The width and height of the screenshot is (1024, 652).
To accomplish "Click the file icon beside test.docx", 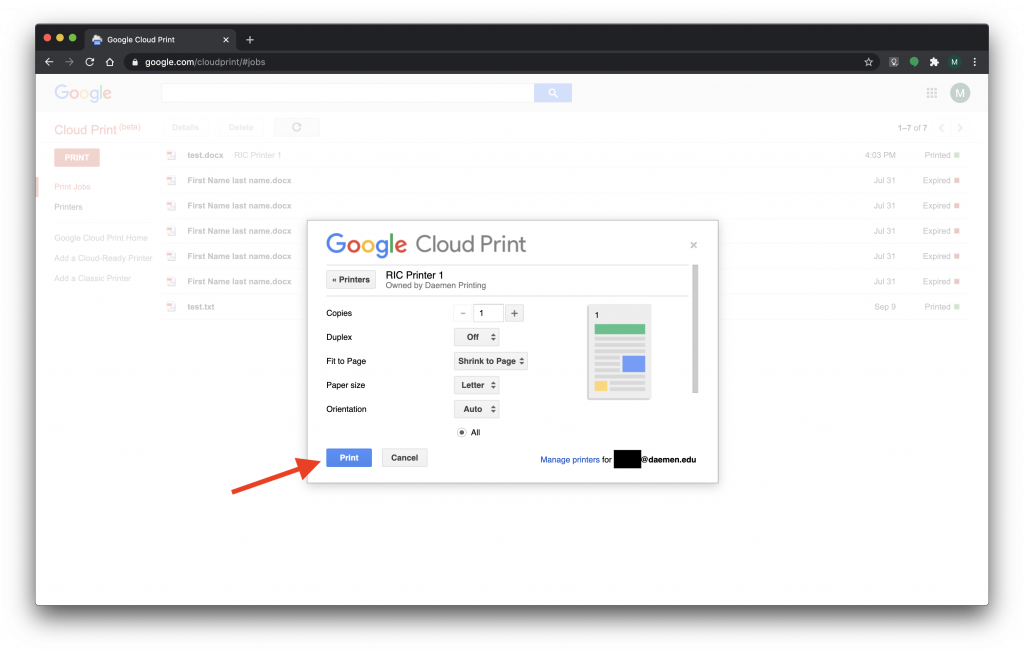I will [171, 155].
